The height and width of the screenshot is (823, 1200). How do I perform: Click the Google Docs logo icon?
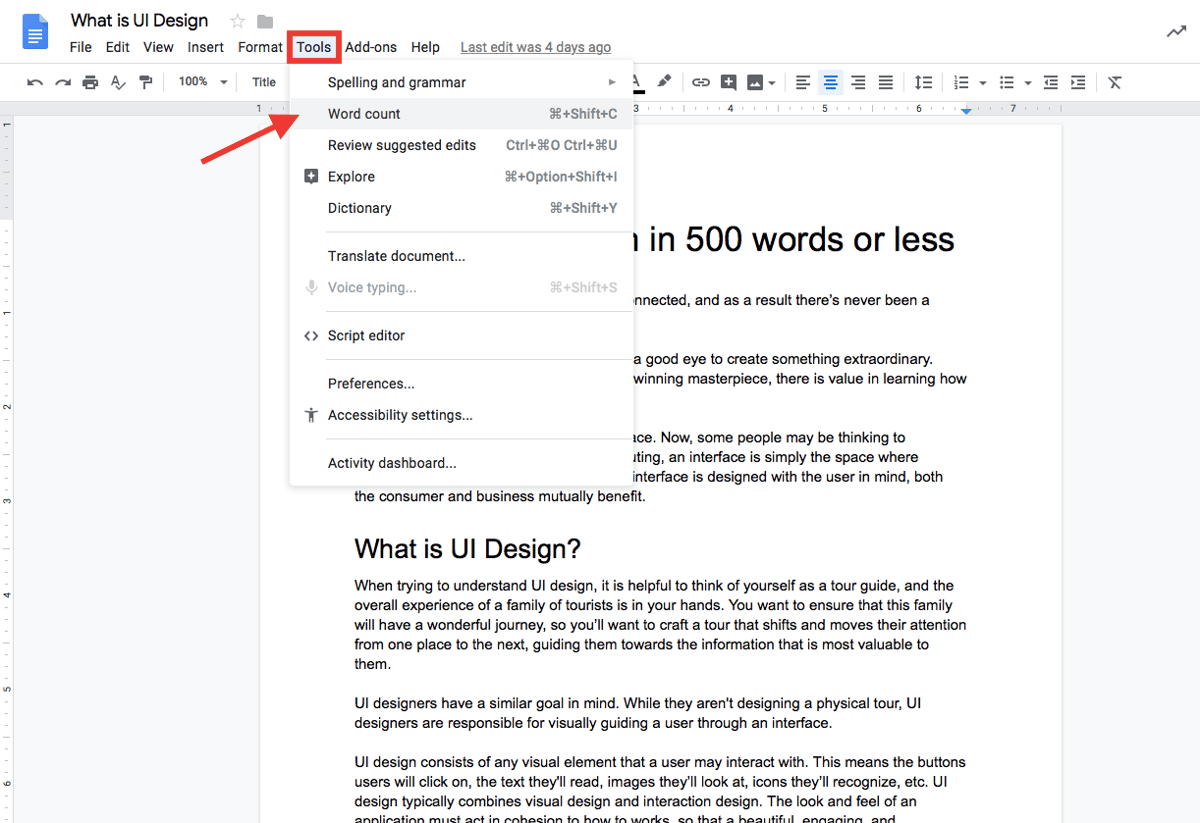(x=35, y=31)
